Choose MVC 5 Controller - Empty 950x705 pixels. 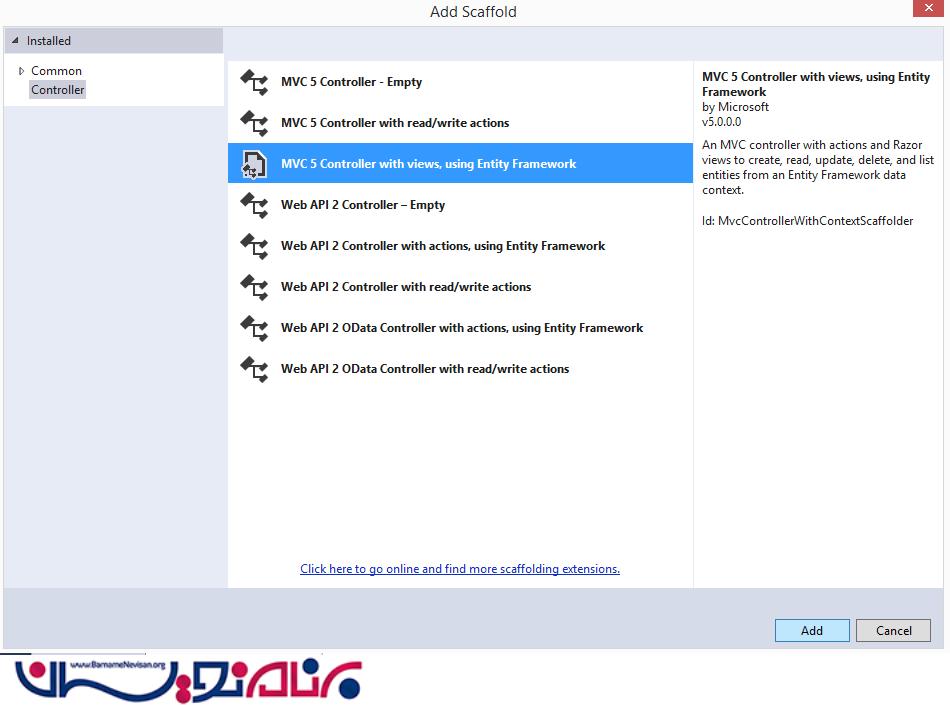tap(460, 82)
